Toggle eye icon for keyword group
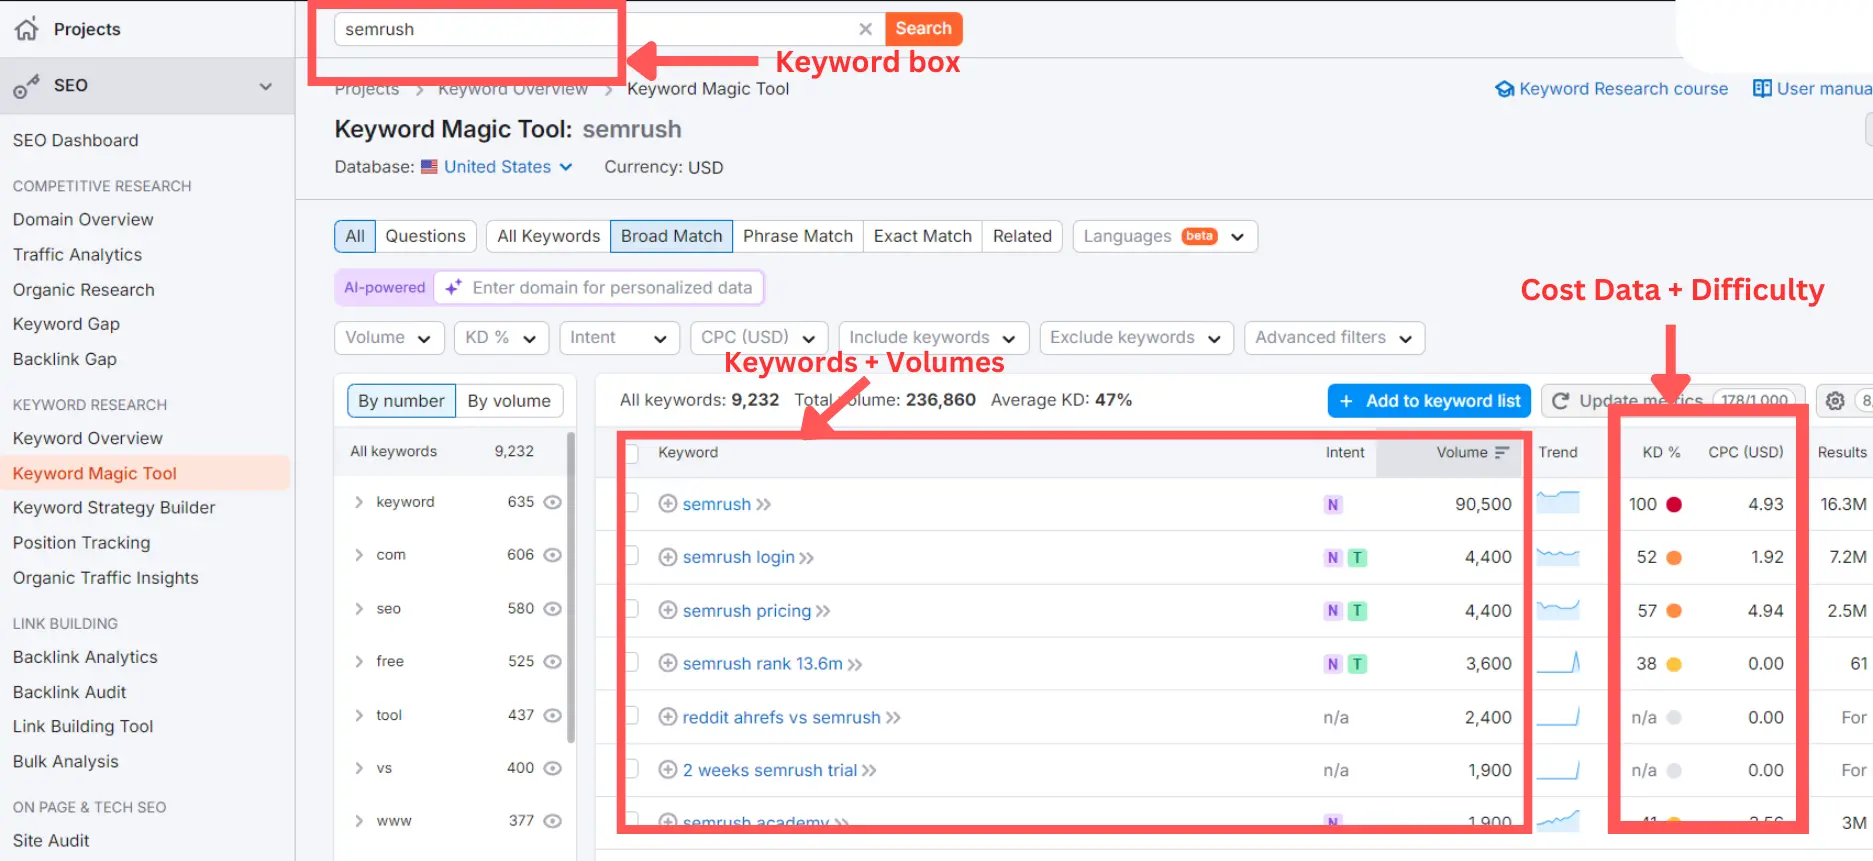Viewport: 1873px width, 861px height. click(x=552, y=502)
